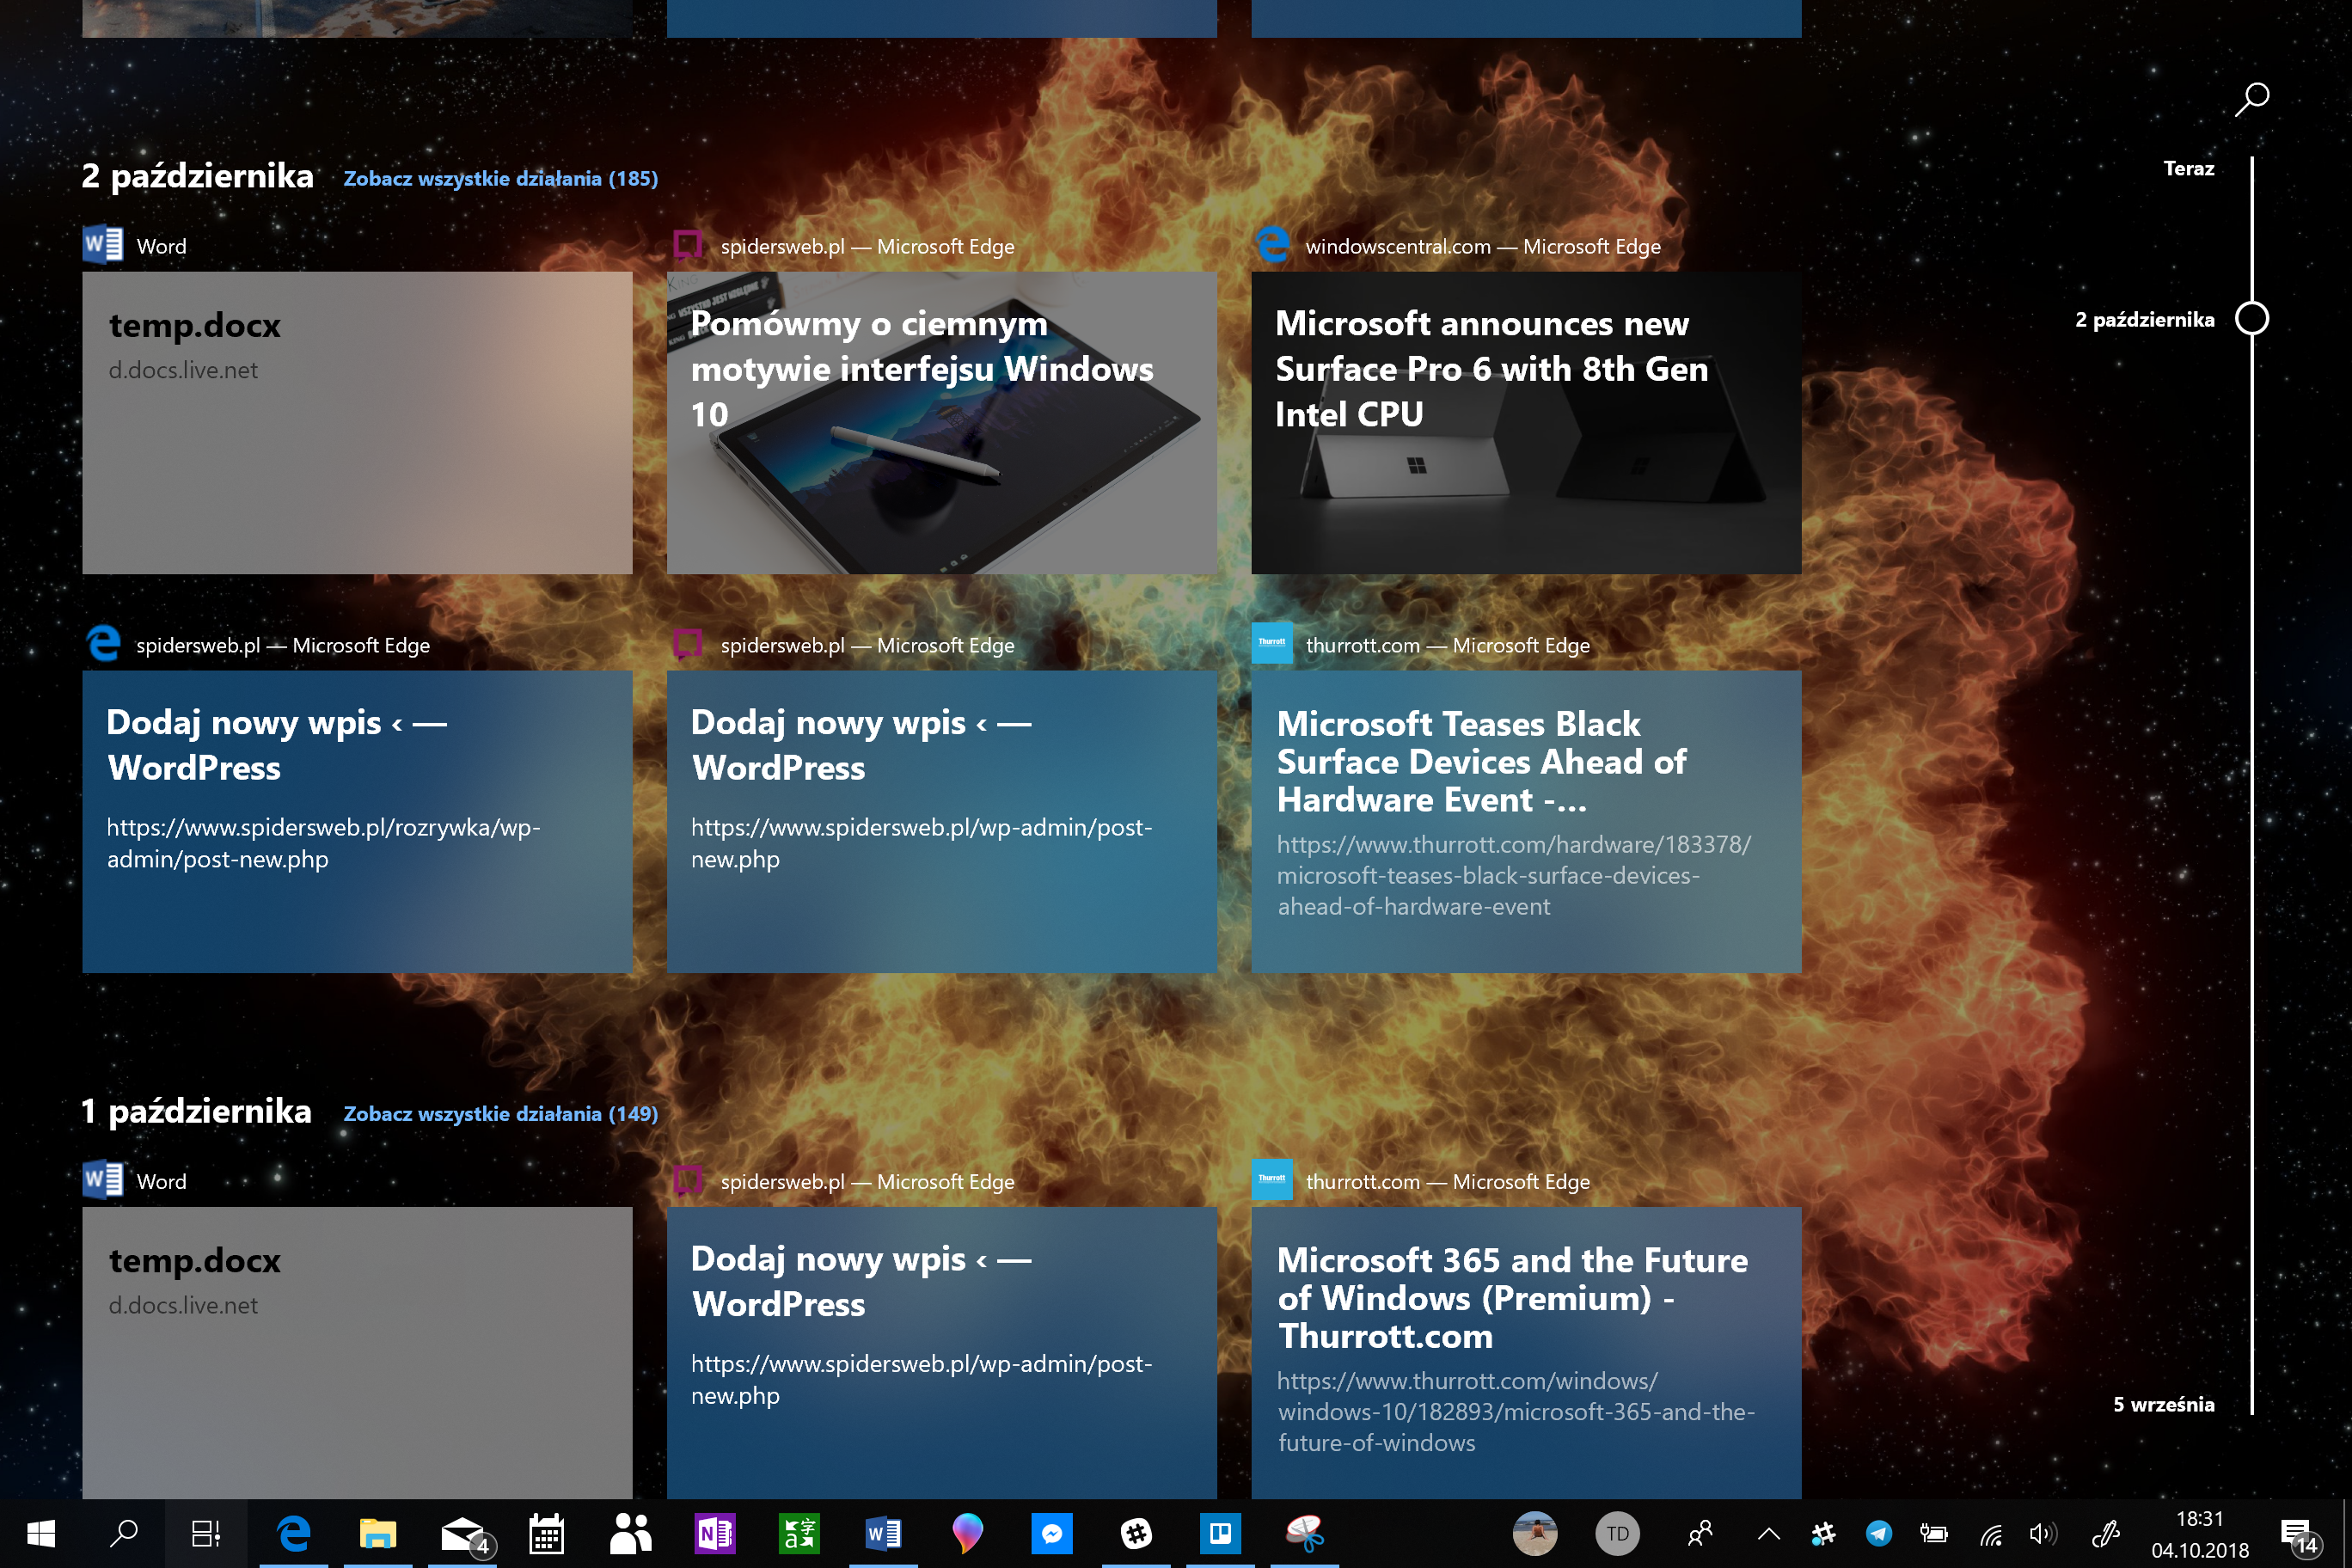Screen dimensions: 2352x1568
Task: Click the 2 października section heading
Action: (x=197, y=177)
